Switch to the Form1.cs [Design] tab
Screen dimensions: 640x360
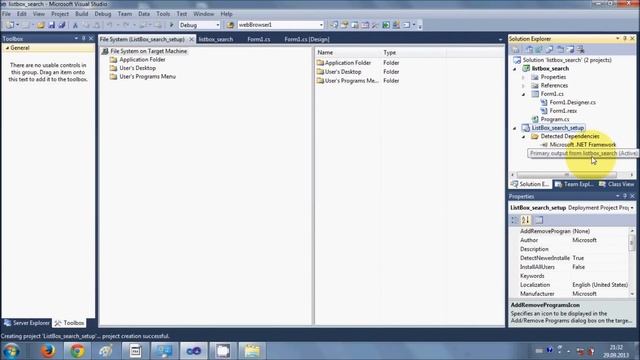click(x=307, y=40)
